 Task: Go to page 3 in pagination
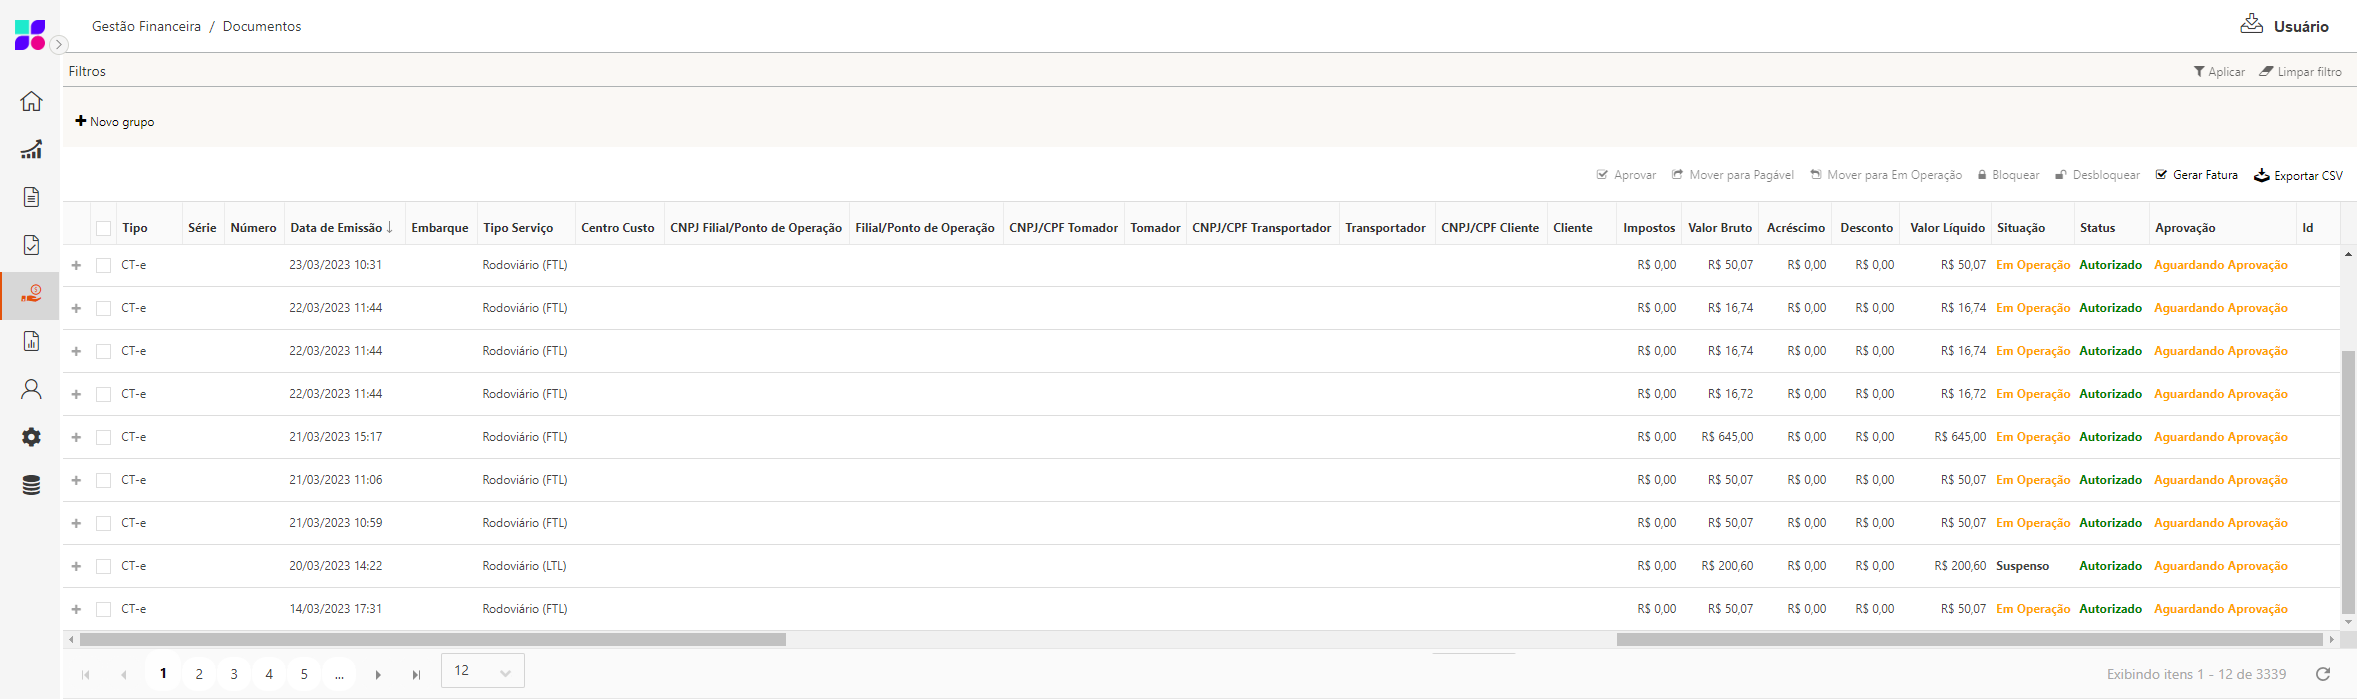tap(234, 674)
